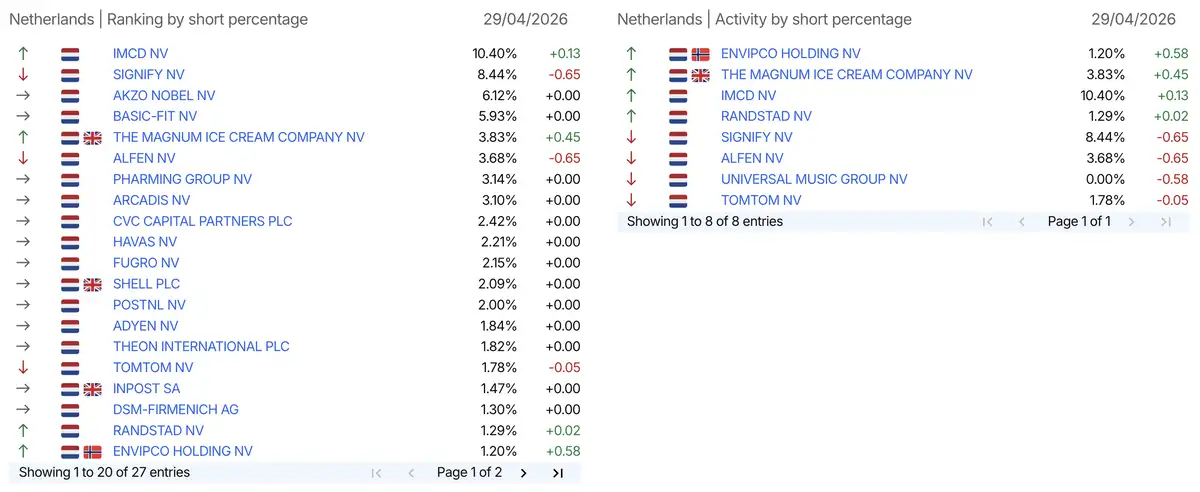Click Showing 1 to 8 of 8 entries

point(705,221)
